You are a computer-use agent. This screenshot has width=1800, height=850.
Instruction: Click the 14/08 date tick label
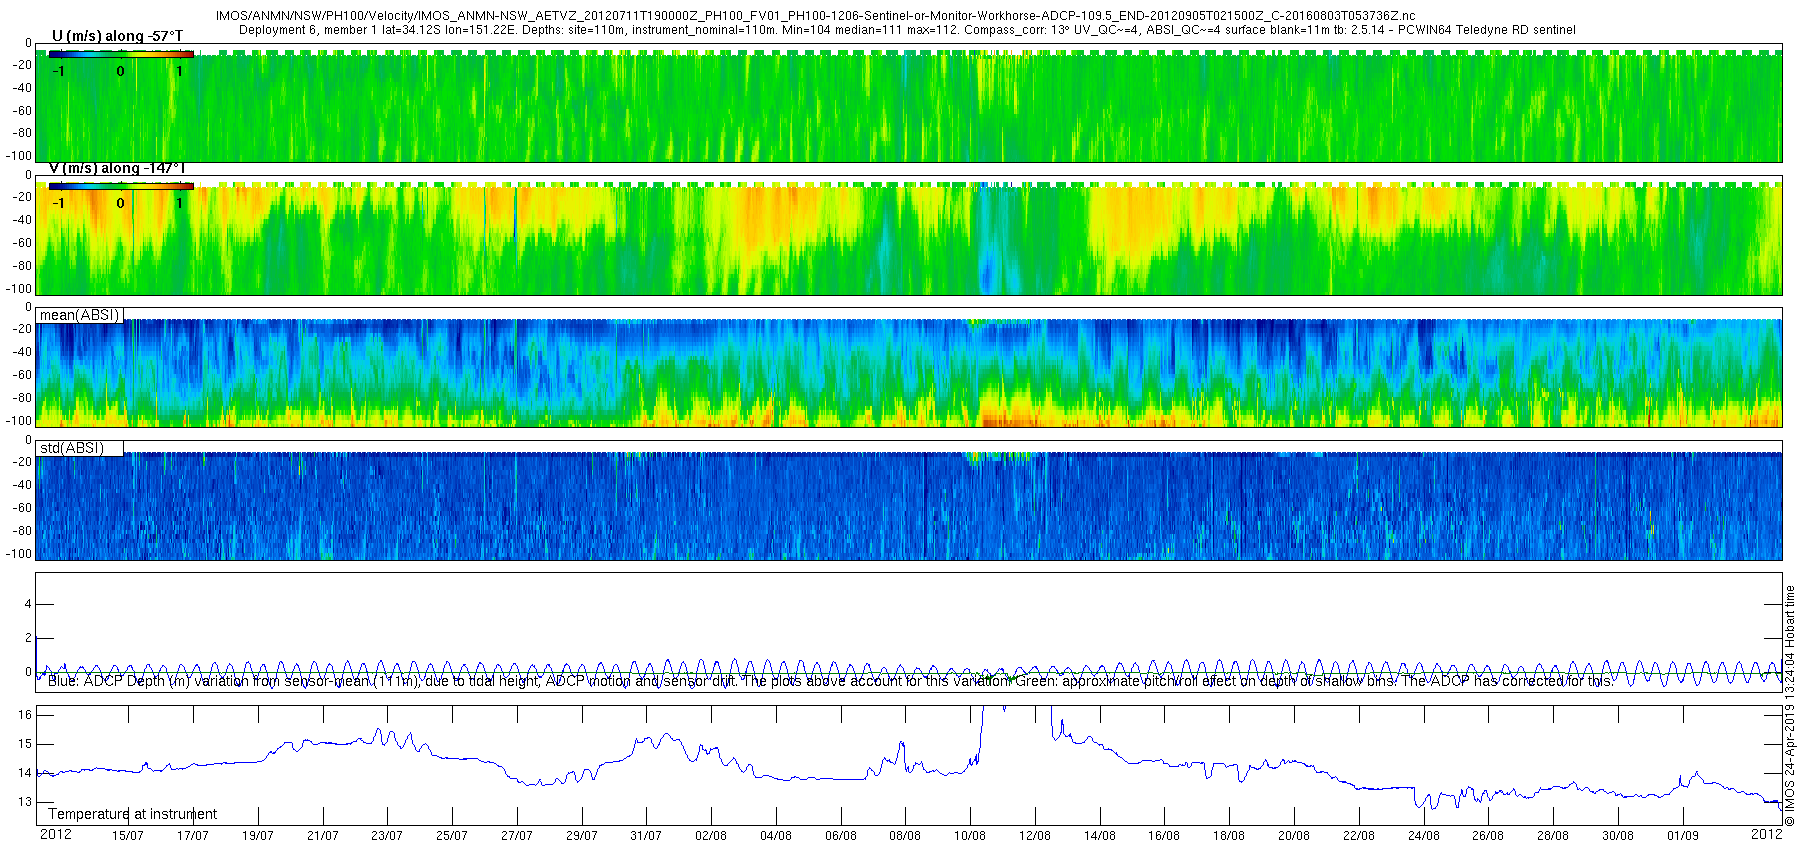point(1100,836)
